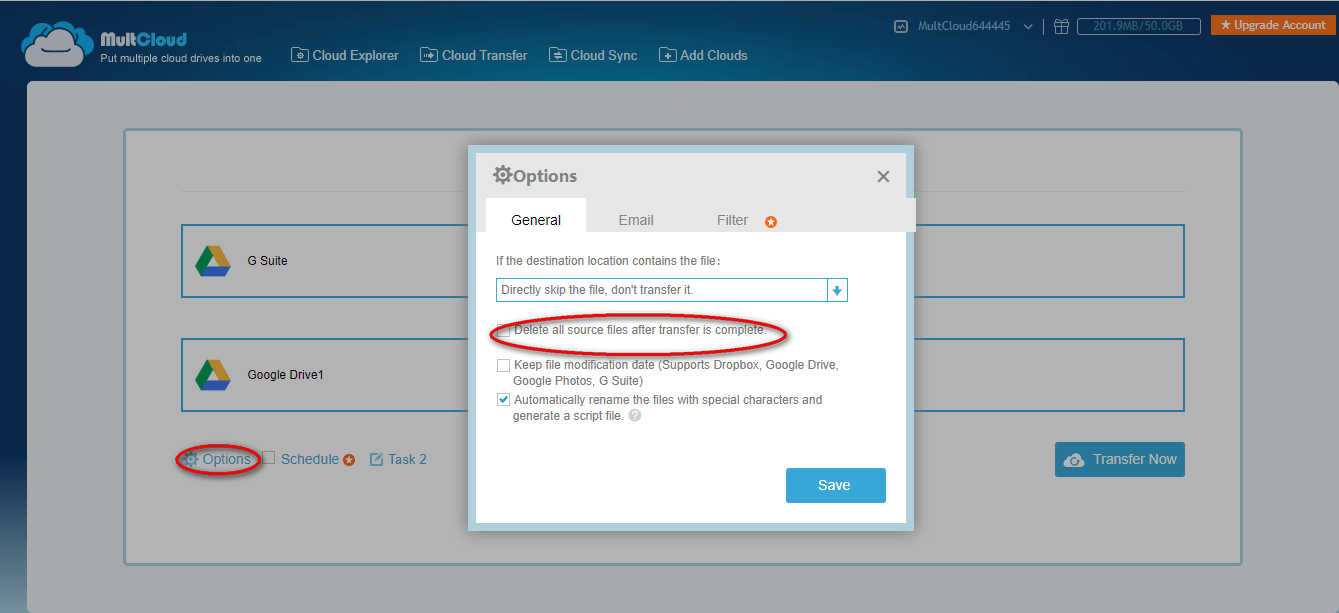Close the Options dialog
This screenshot has height=613, width=1339.
[883, 176]
